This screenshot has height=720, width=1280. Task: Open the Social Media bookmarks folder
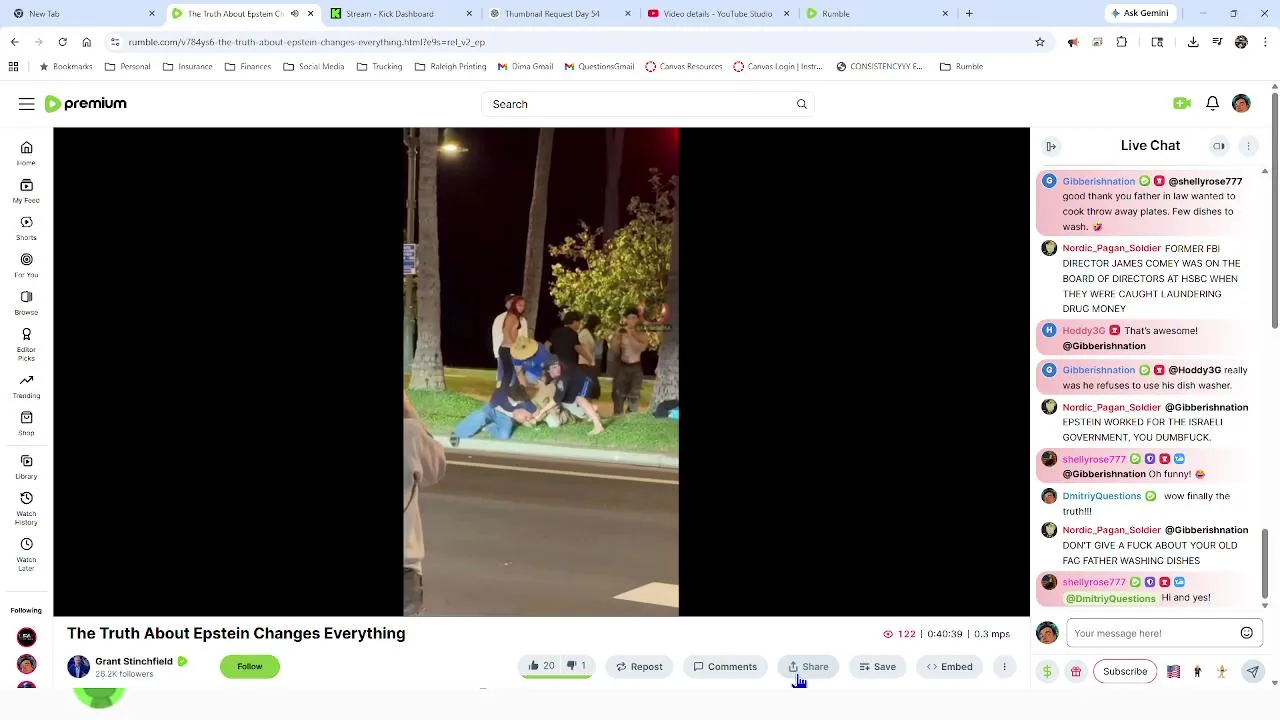click(x=314, y=67)
